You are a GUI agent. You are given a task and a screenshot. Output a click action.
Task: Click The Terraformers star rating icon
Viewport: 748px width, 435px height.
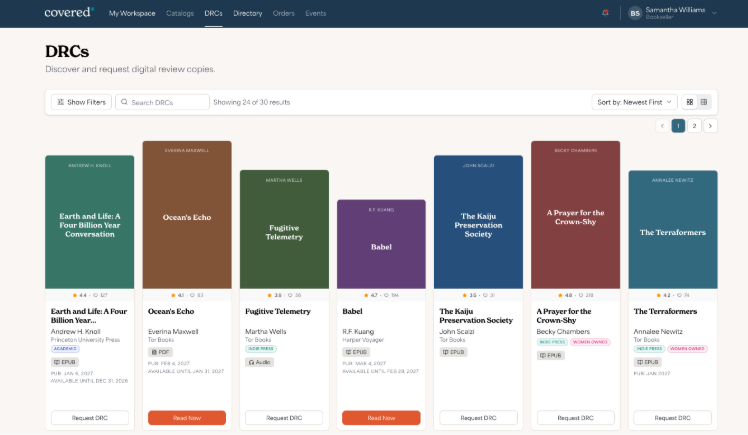pyautogui.click(x=658, y=295)
